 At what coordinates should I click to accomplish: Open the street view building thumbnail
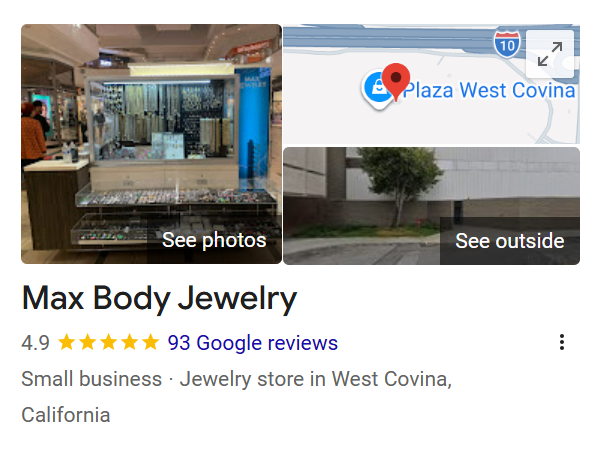click(431, 206)
